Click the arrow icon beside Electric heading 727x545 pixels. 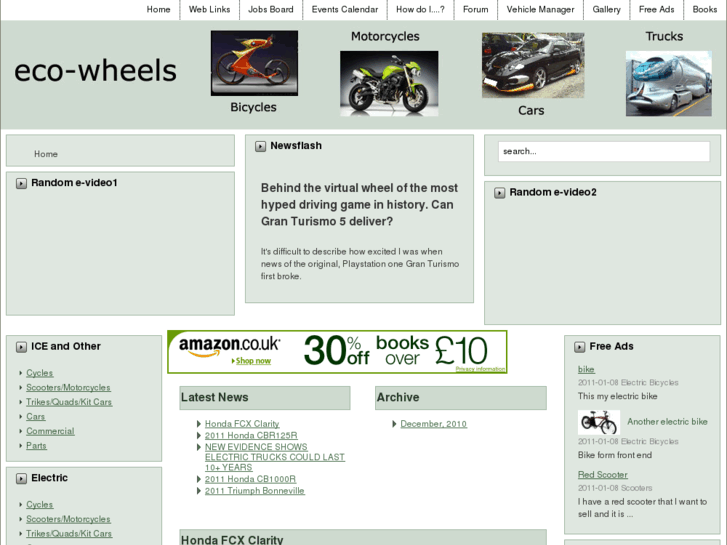coord(21,479)
